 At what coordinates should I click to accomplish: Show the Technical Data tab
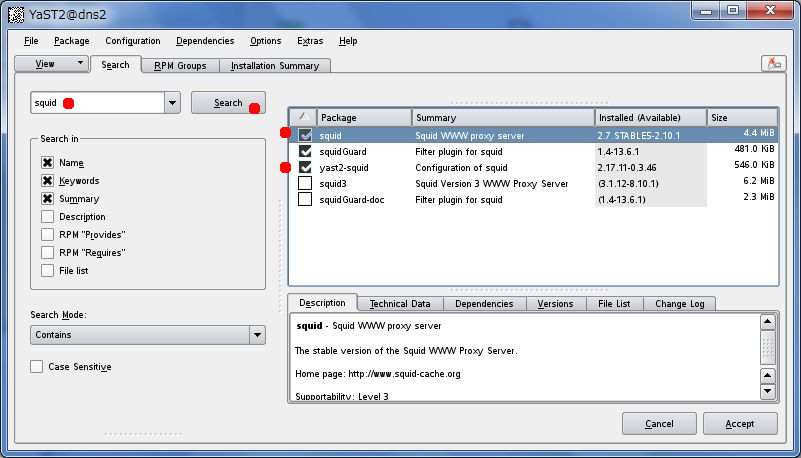tap(400, 304)
